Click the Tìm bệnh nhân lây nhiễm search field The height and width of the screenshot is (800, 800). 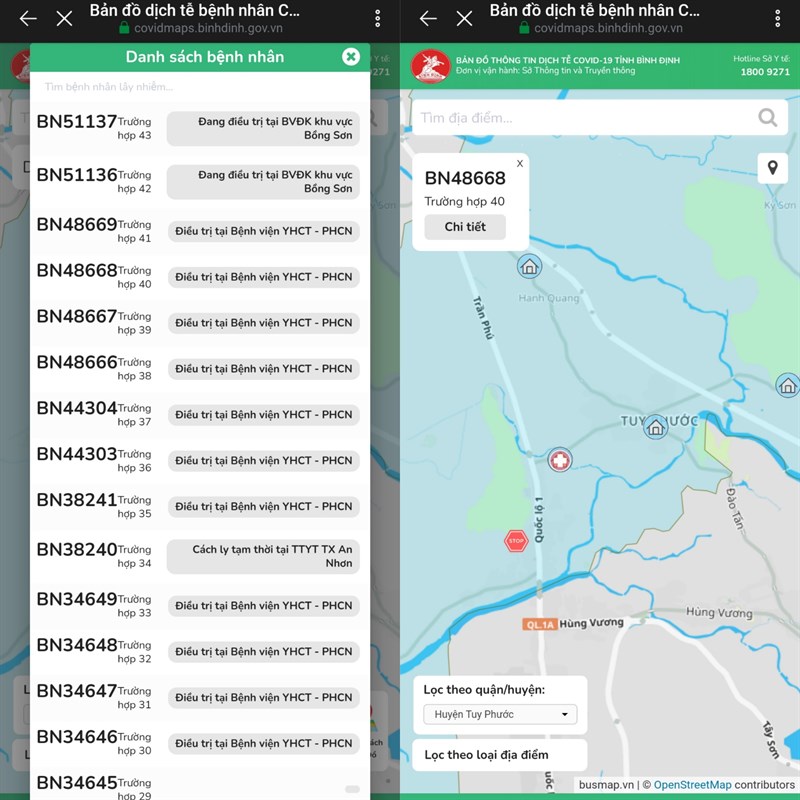coord(199,87)
